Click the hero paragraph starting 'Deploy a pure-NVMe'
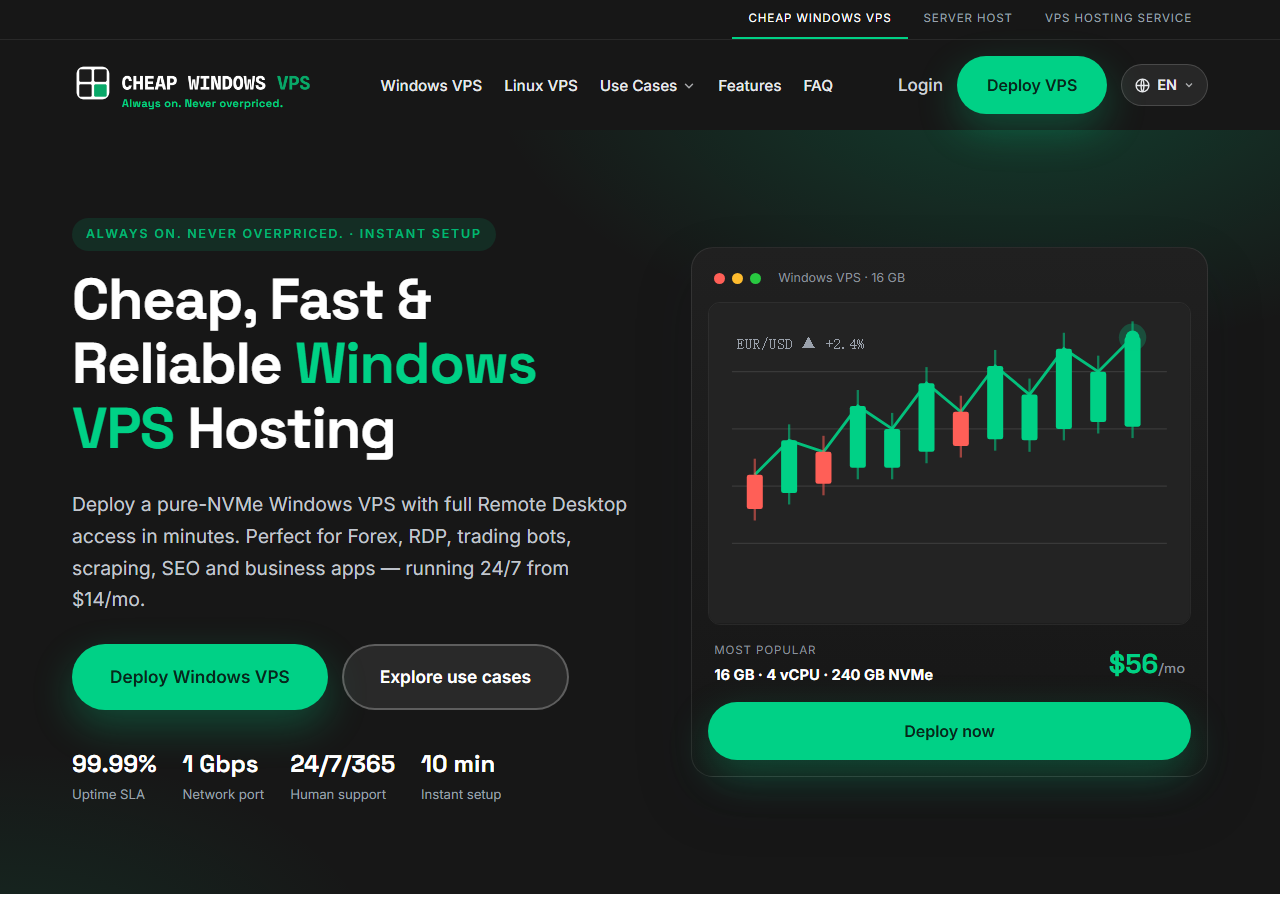 (x=350, y=552)
